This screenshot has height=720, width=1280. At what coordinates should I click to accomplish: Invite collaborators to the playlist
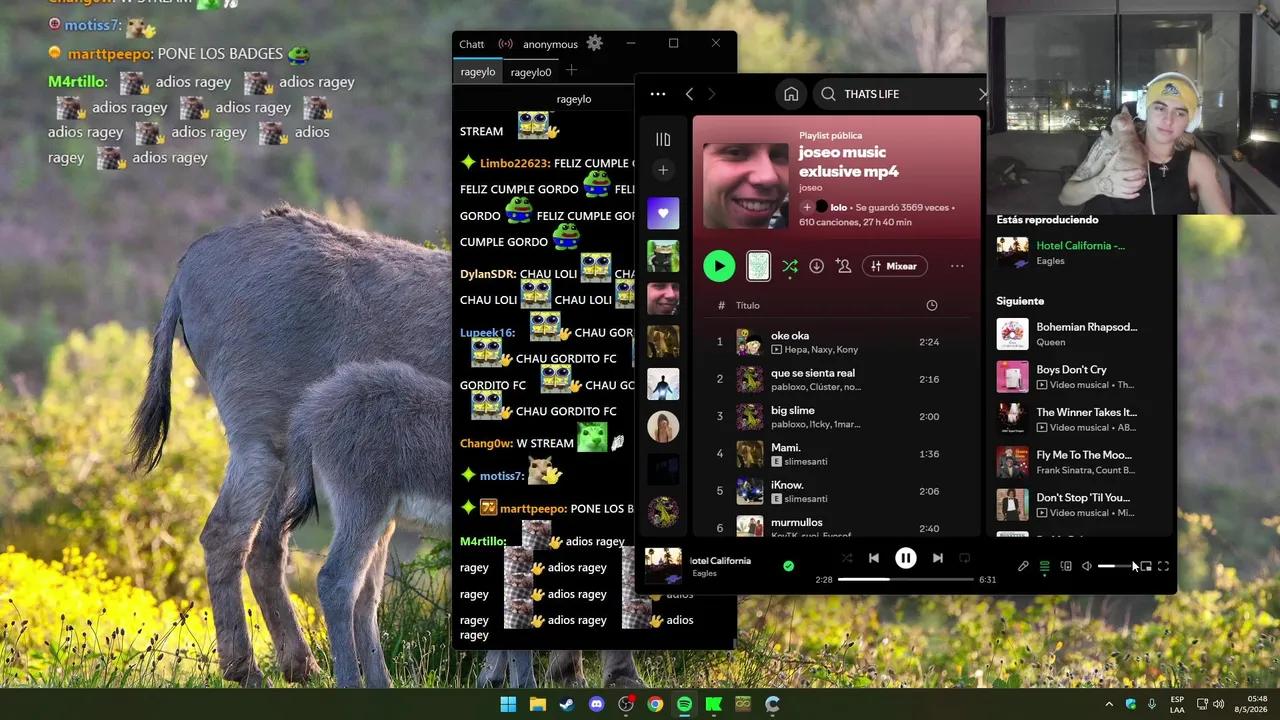844,266
